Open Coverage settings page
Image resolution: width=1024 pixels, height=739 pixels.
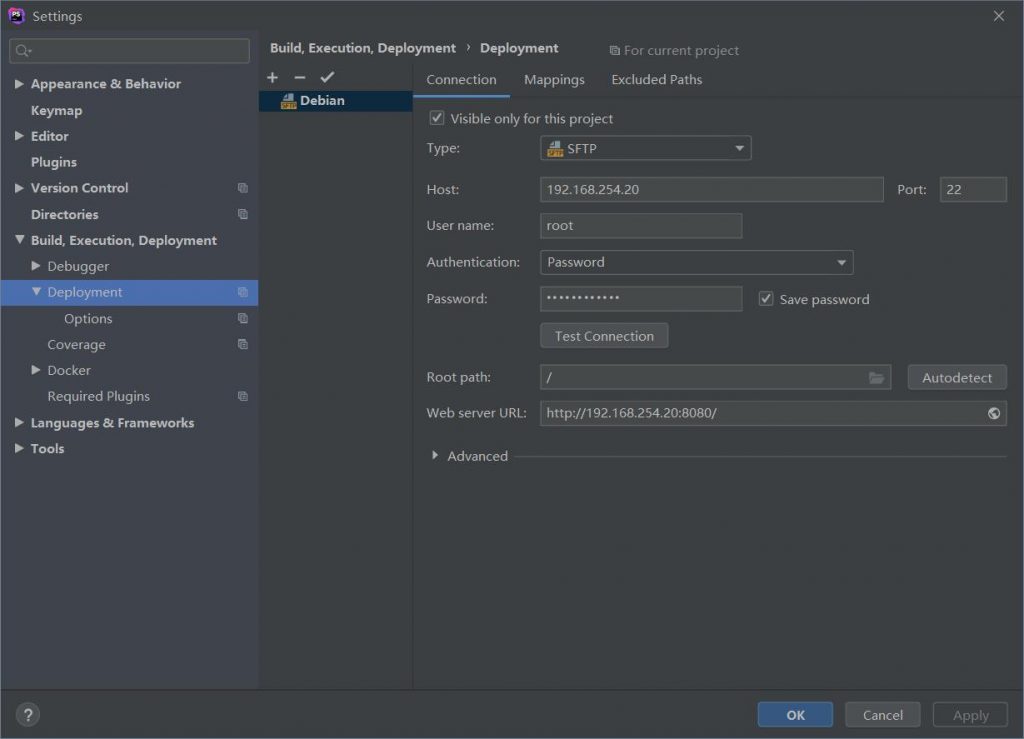pyautogui.click(x=76, y=345)
